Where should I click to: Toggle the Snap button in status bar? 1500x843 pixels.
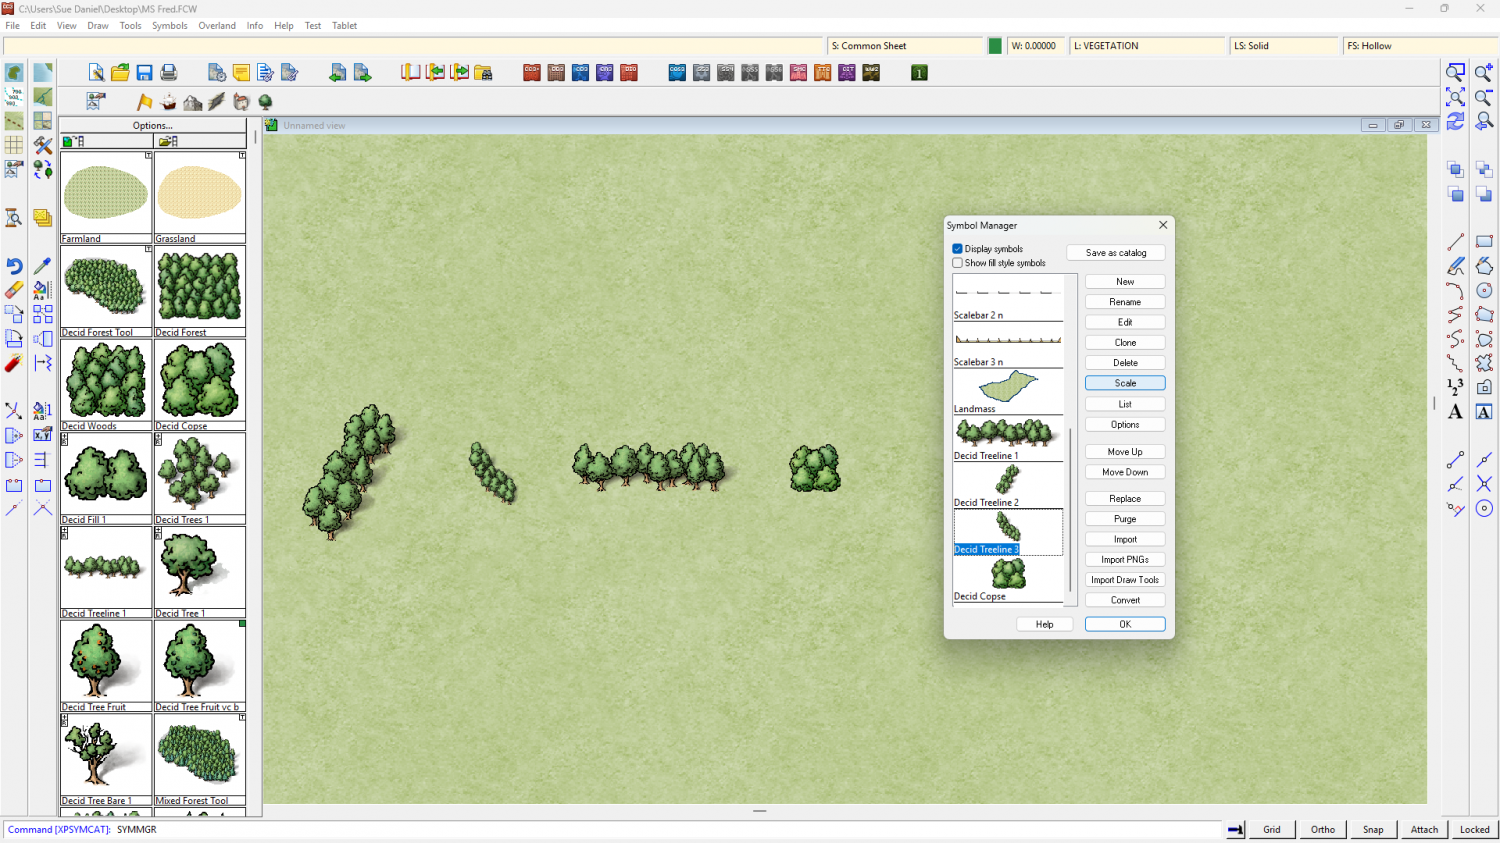tap(1373, 829)
